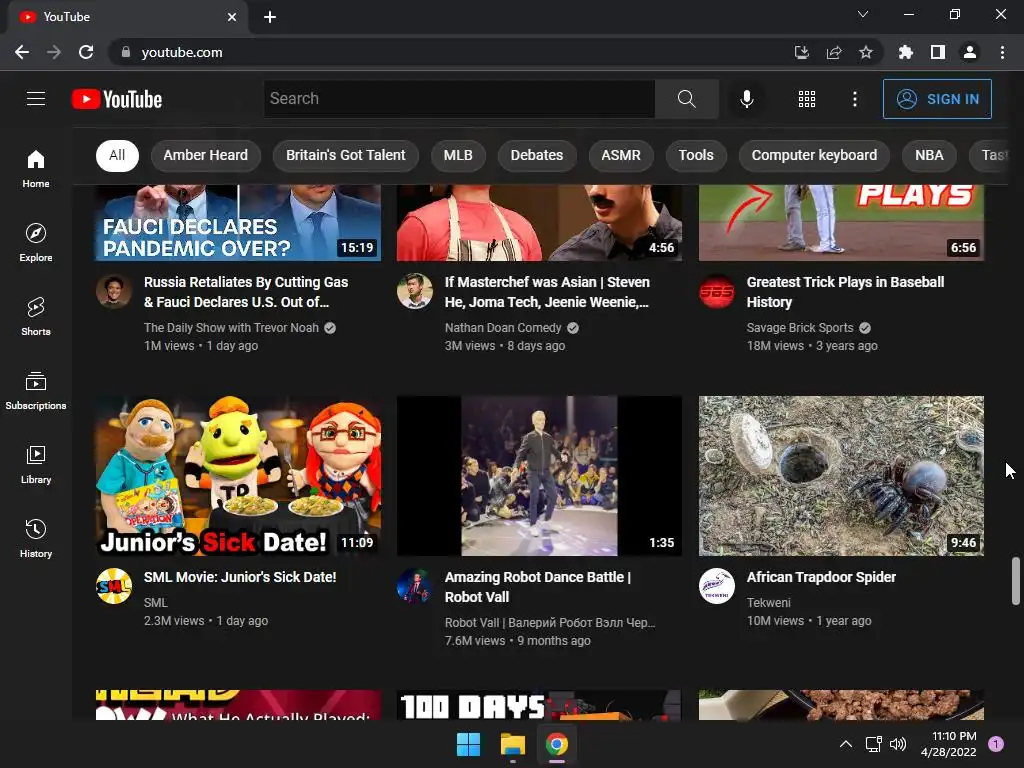Select the MLB filter chip
1024x768 pixels.
458,155
